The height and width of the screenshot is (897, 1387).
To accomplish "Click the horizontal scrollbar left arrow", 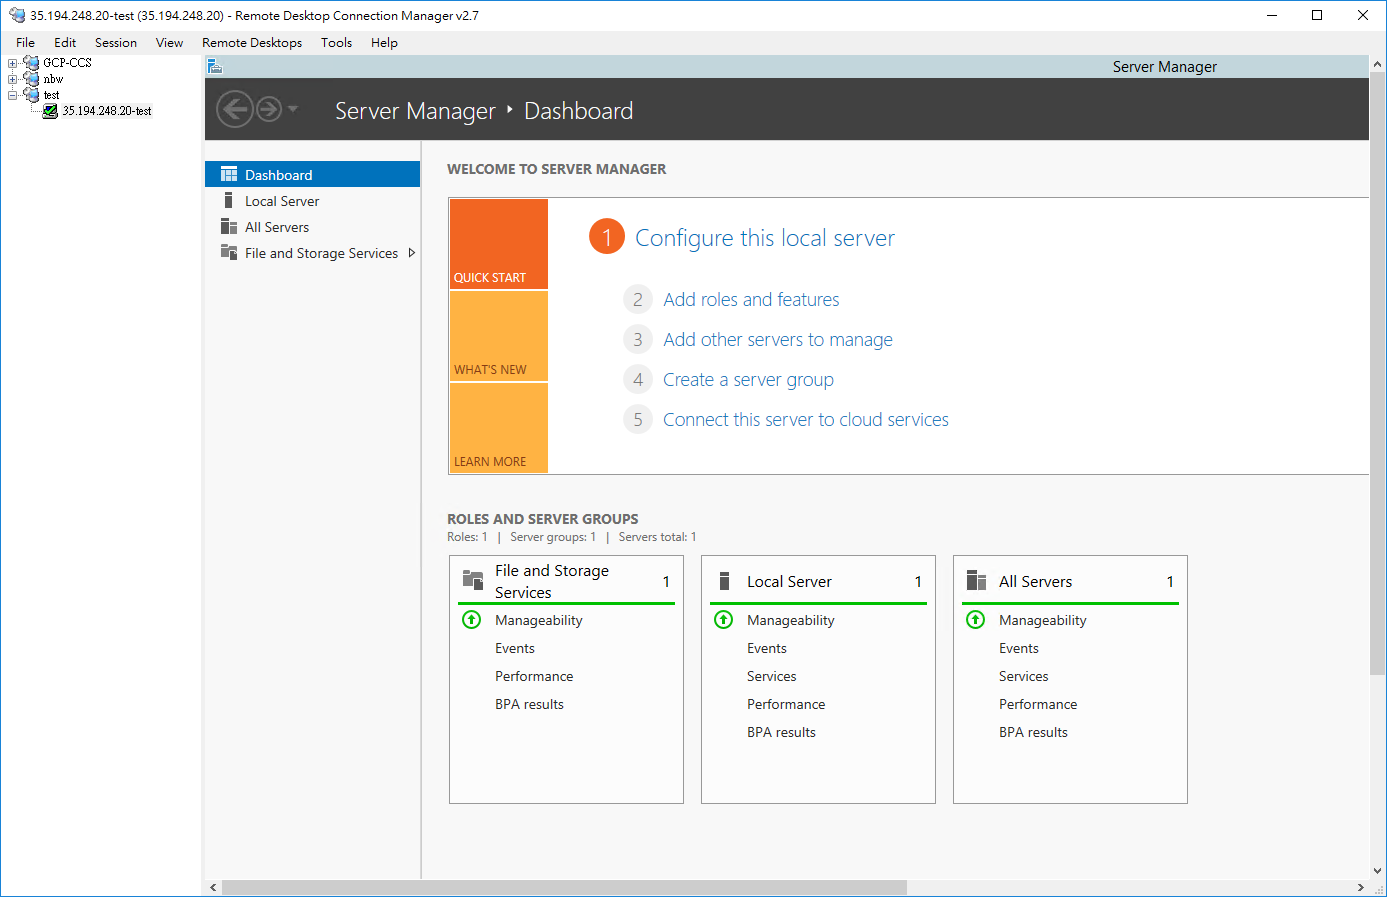I will click(x=213, y=888).
